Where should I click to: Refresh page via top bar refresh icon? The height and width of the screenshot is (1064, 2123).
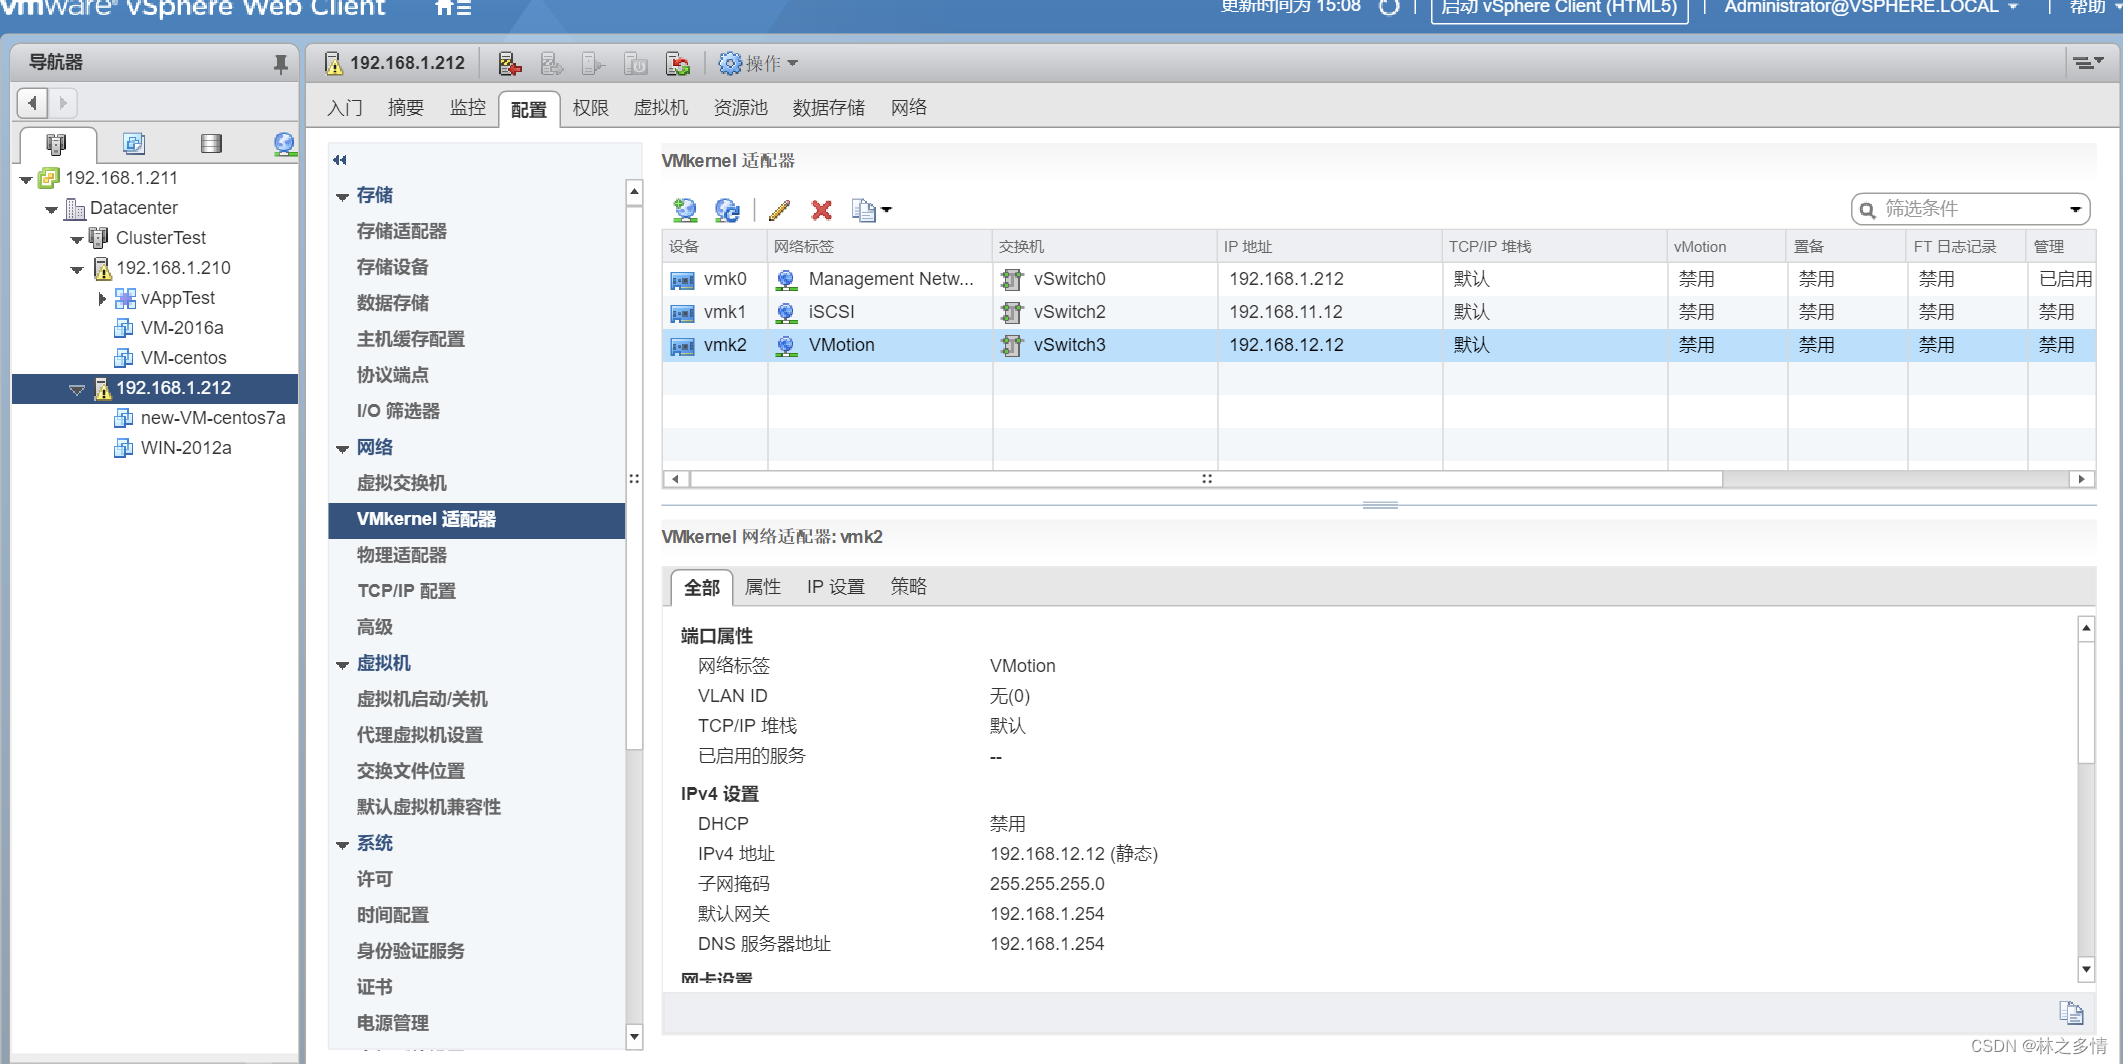click(1389, 8)
